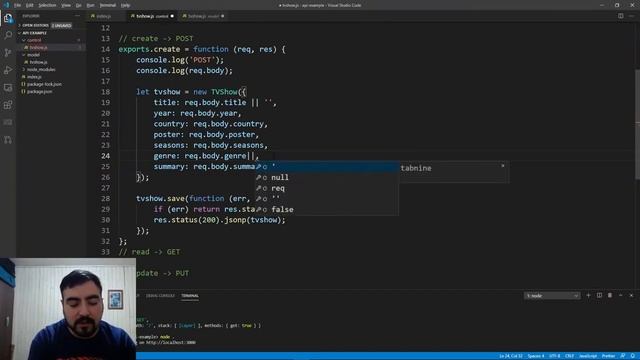Screen dimensions: 640x360
Task: Click the VS Code logo in title bar
Action: 6,5
